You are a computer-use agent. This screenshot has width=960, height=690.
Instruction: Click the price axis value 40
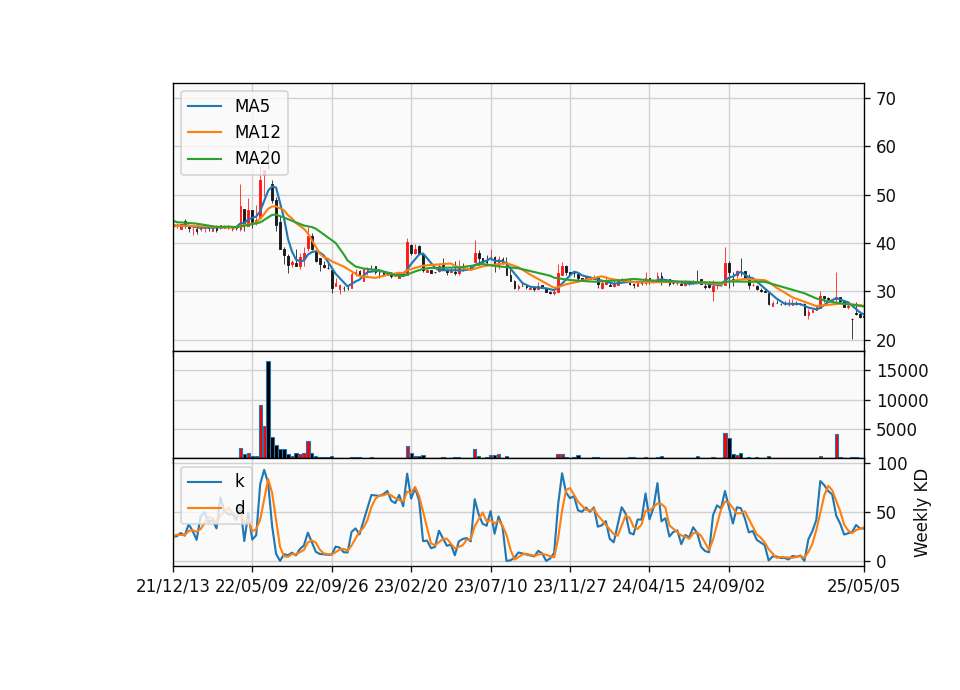point(886,244)
